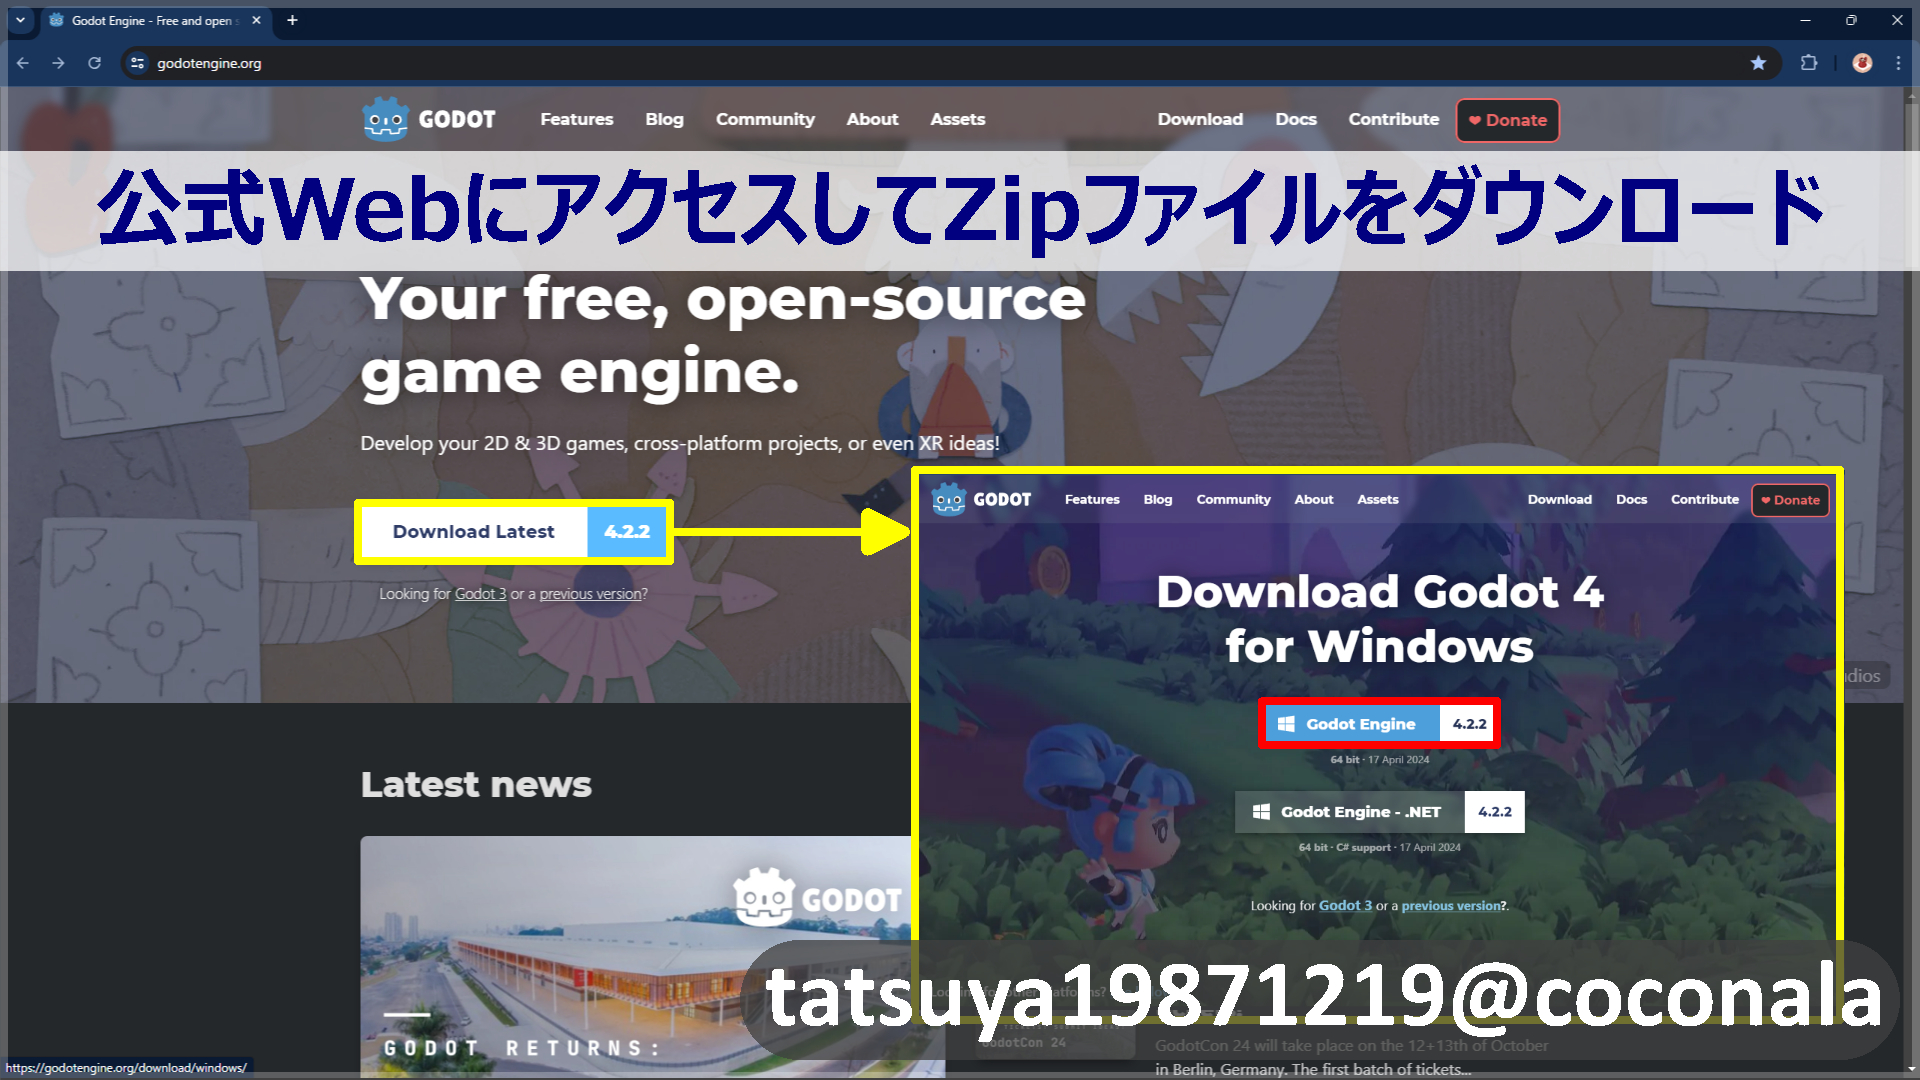This screenshot has width=1920, height=1080.
Task: Click the browser back arrow
Action: point(23,63)
